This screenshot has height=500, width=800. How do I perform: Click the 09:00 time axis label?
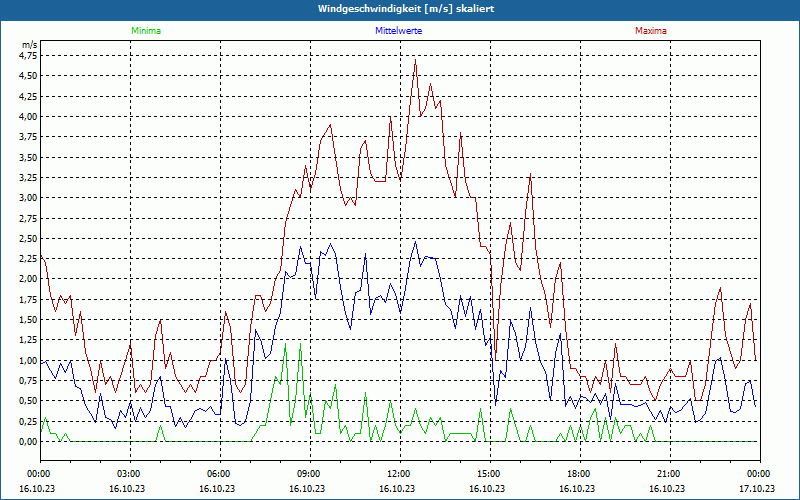310,474
